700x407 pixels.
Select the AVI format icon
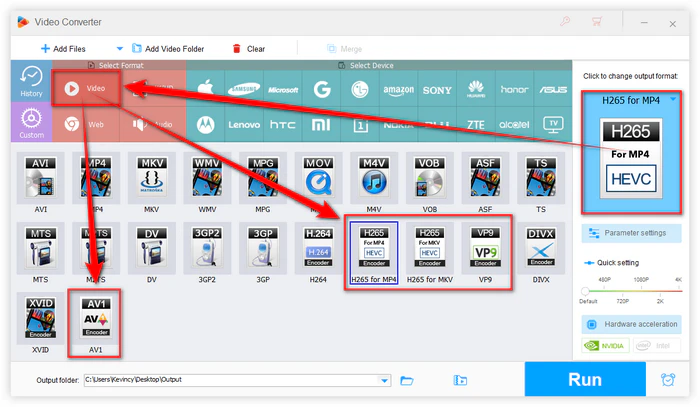pos(41,178)
